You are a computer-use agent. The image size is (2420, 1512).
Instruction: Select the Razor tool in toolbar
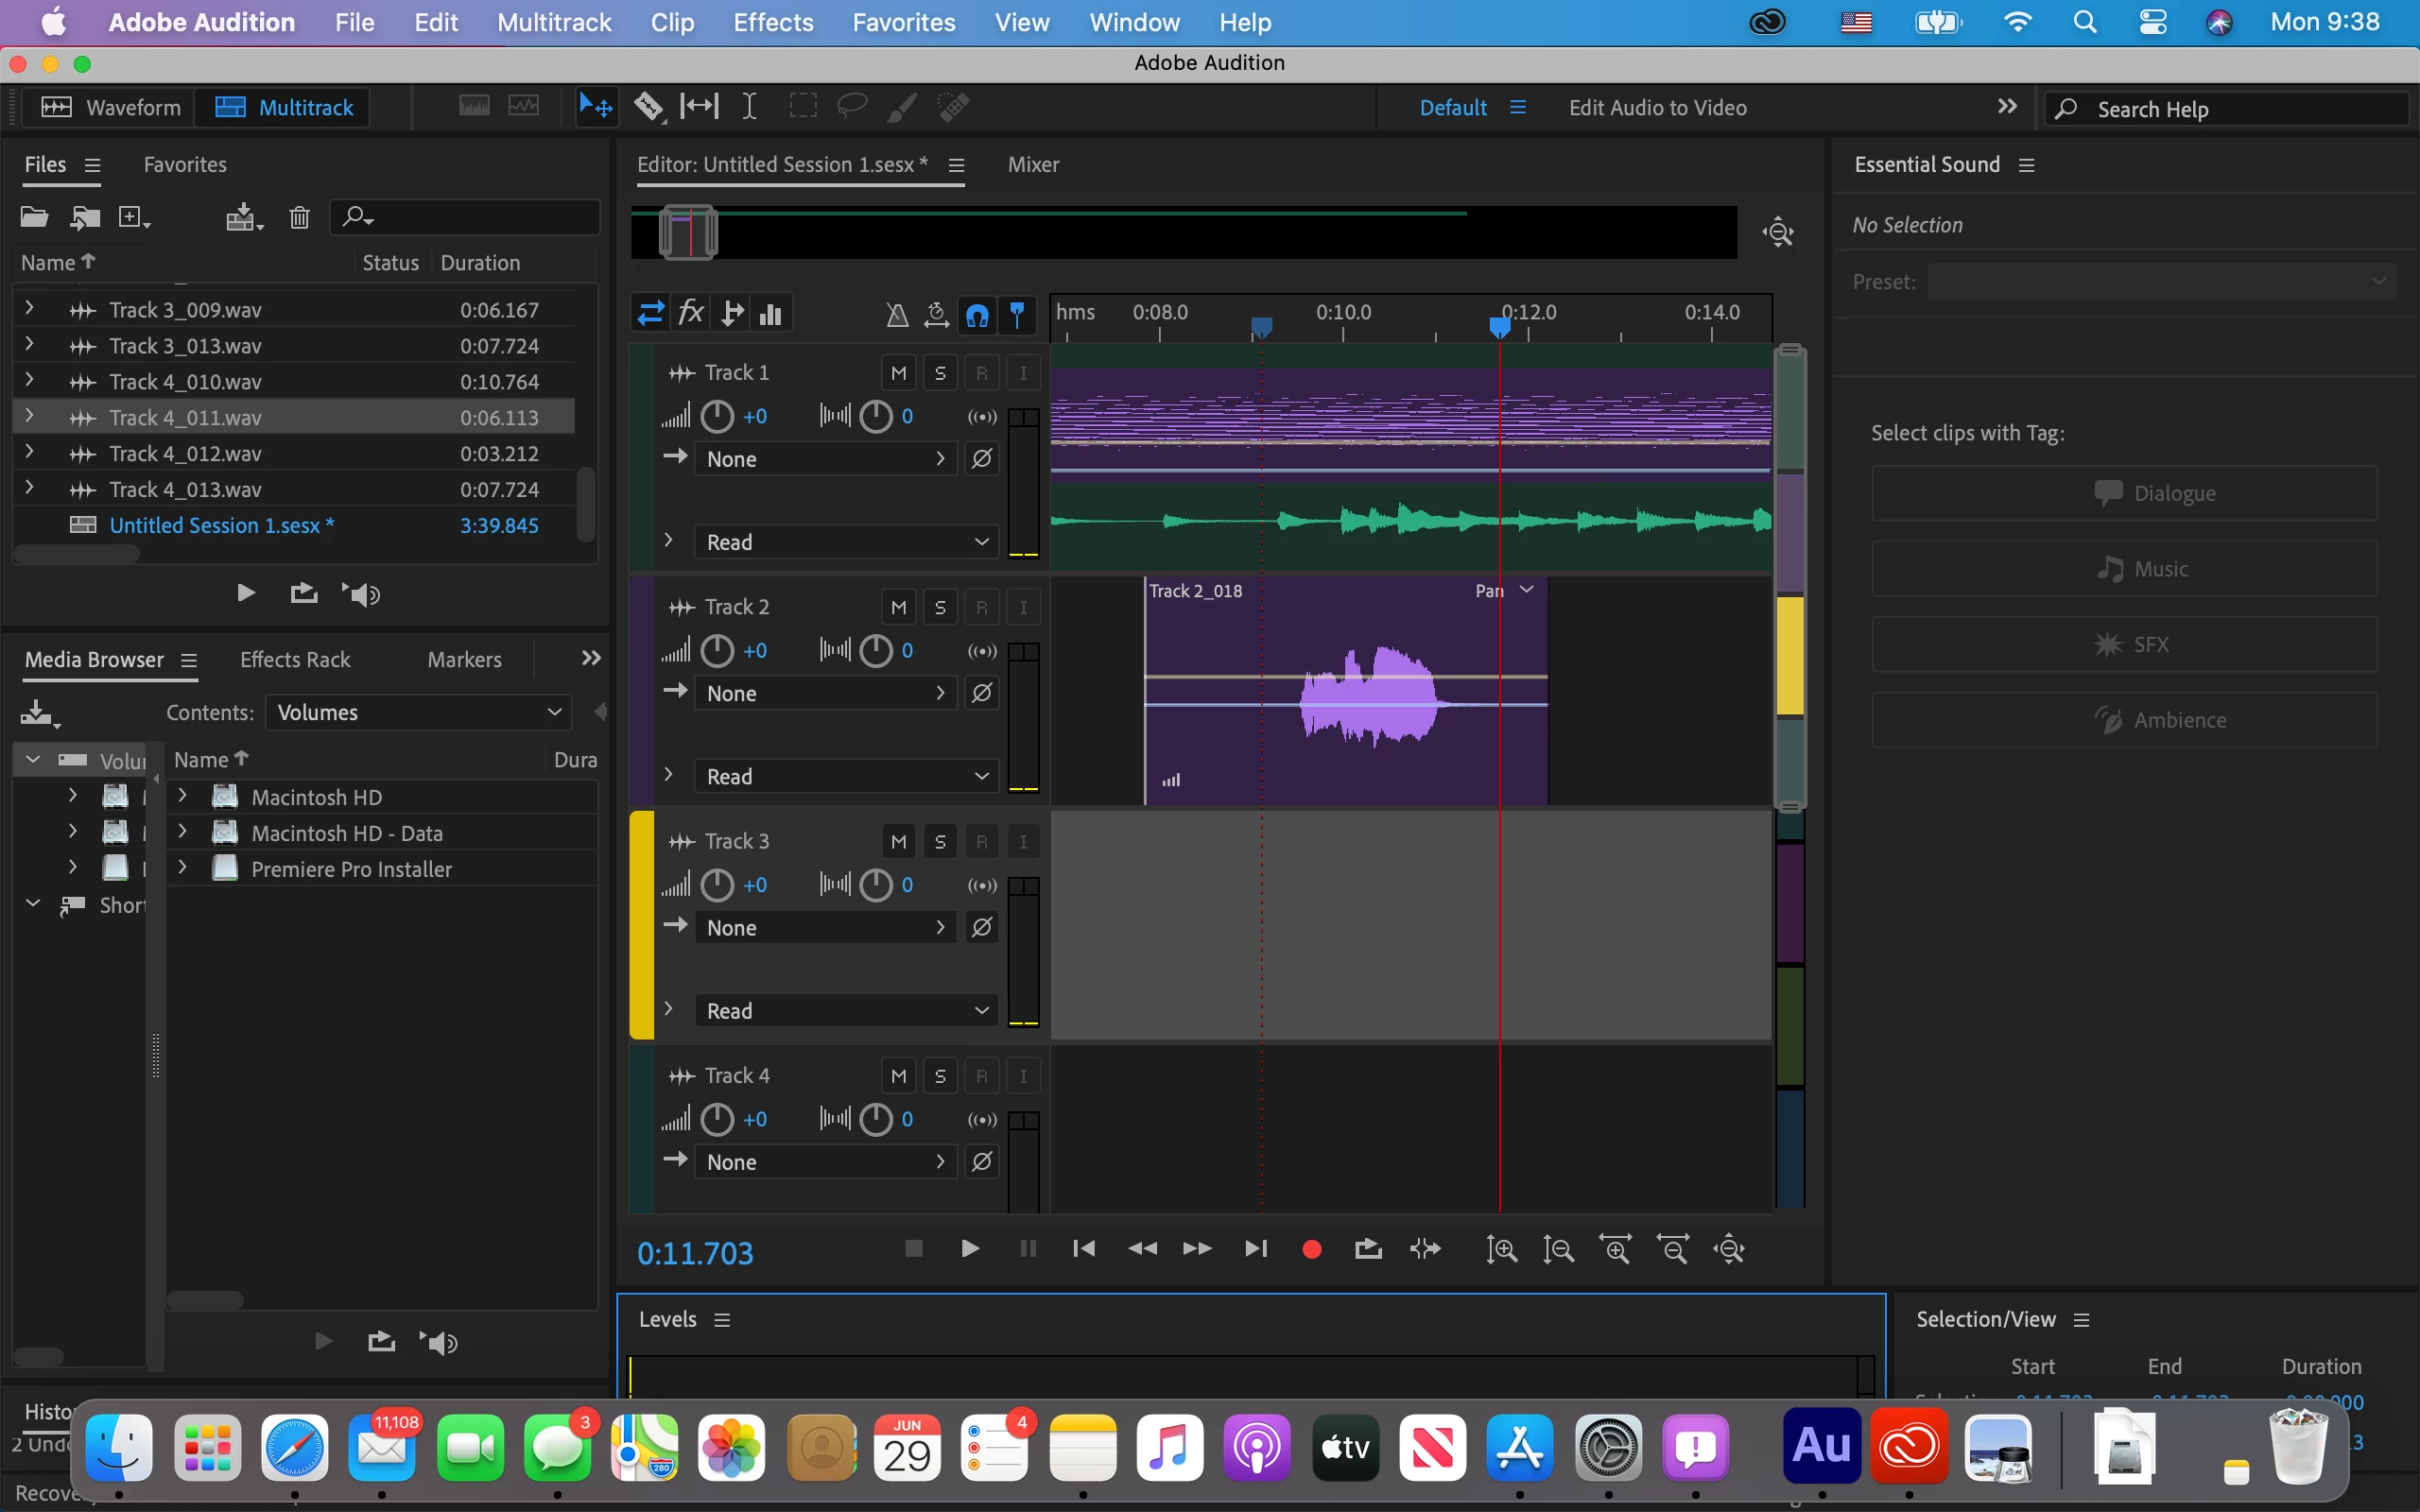(x=648, y=106)
